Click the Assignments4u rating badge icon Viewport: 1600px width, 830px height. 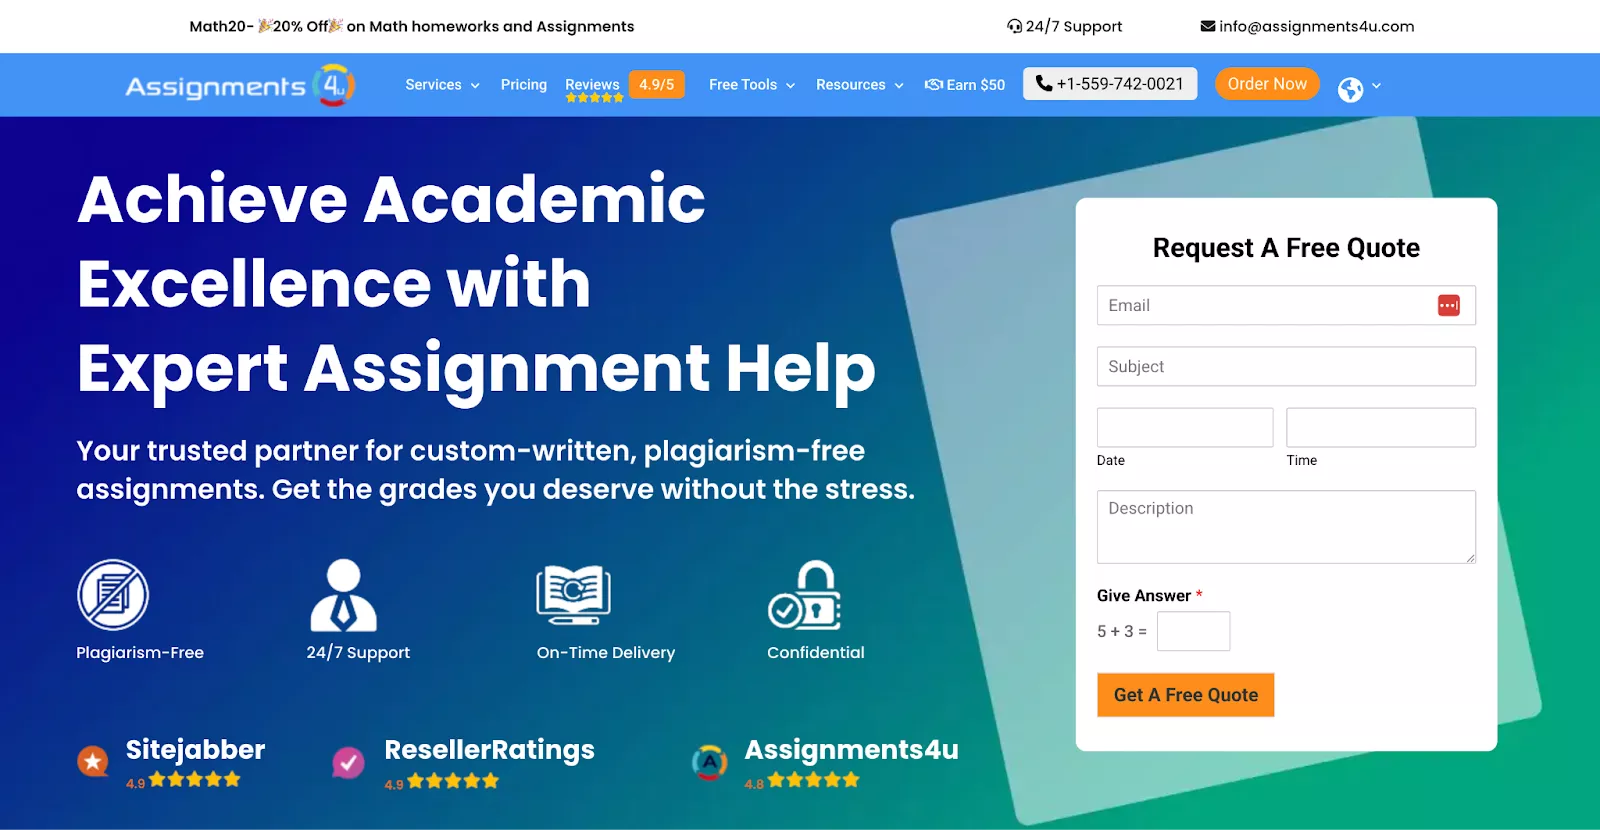click(709, 763)
